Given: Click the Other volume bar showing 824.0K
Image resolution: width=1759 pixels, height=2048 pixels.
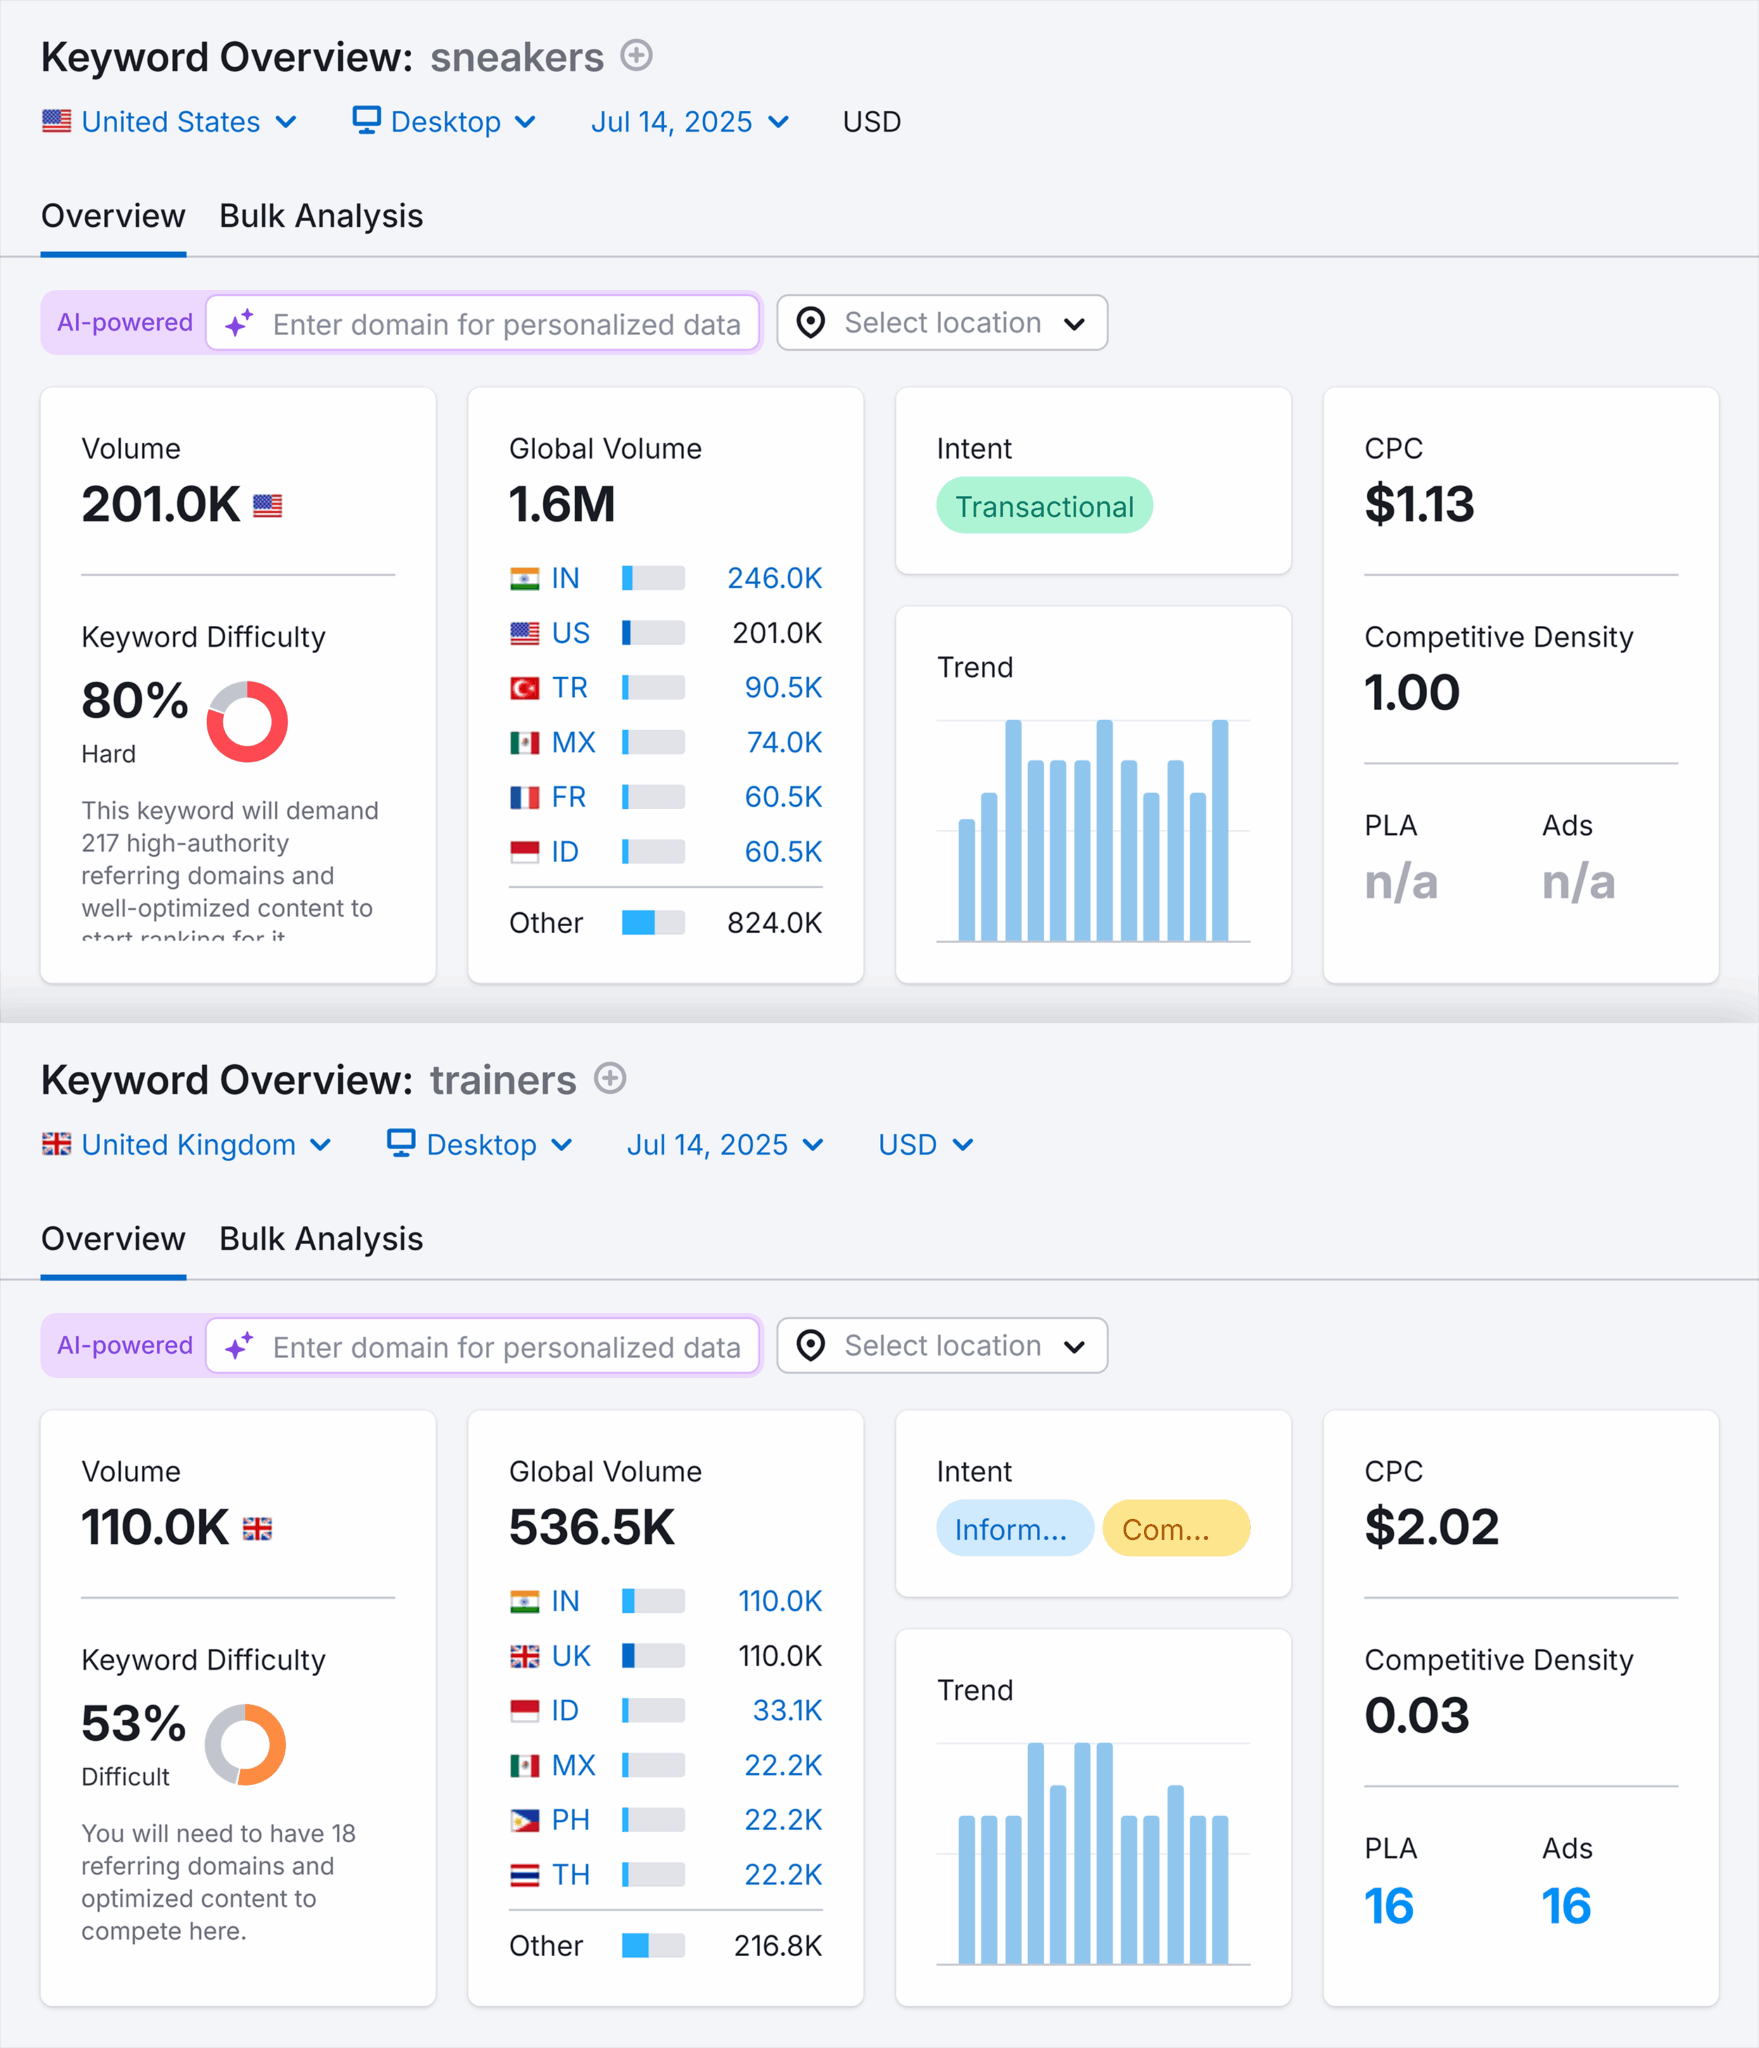Looking at the screenshot, I should click(x=653, y=922).
